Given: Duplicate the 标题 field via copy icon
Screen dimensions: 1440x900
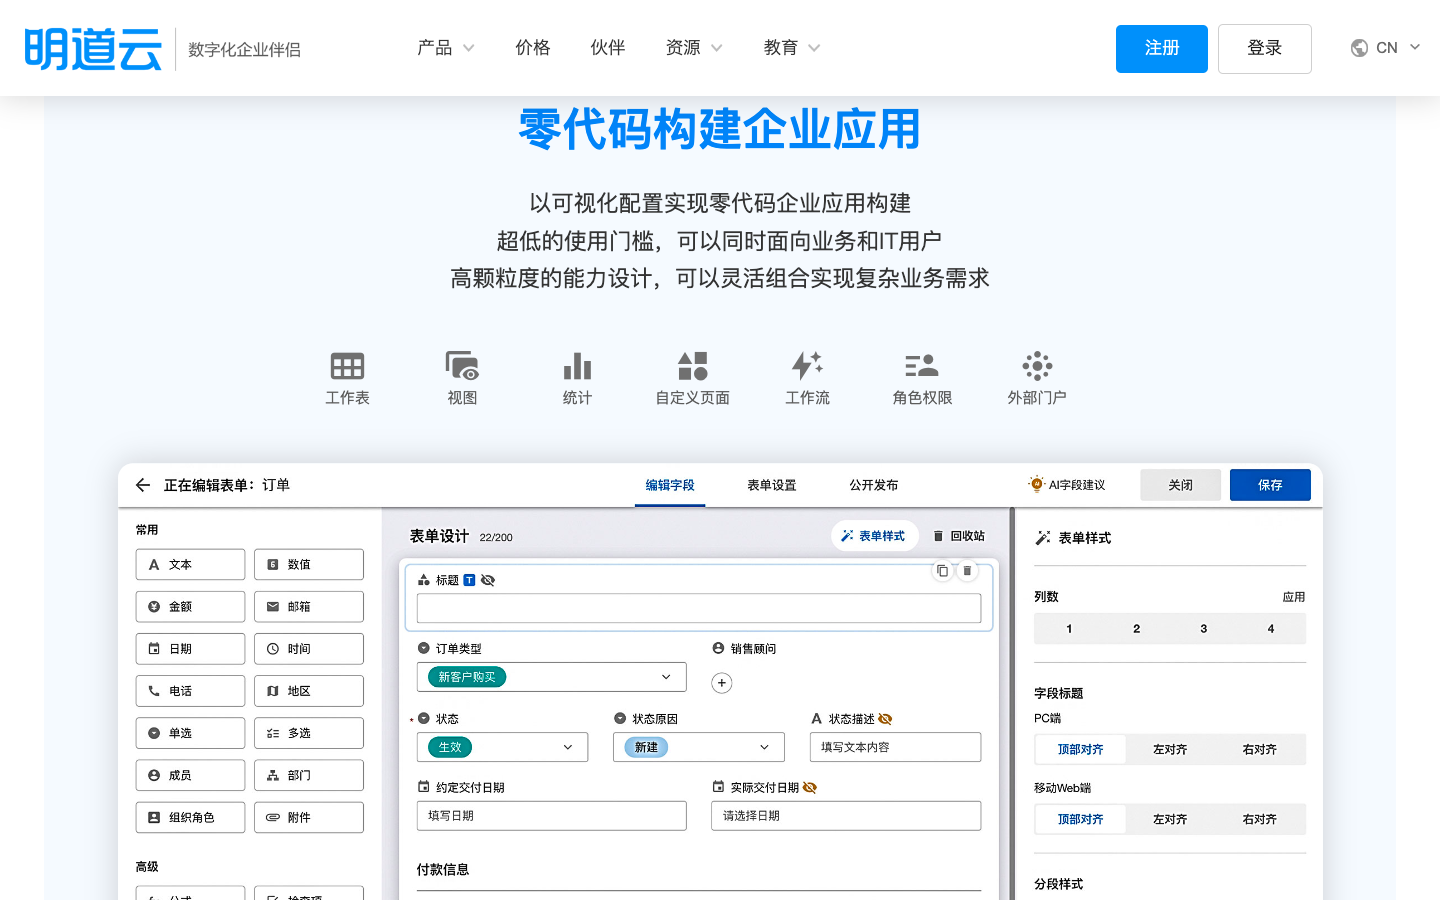Looking at the screenshot, I should tap(942, 570).
